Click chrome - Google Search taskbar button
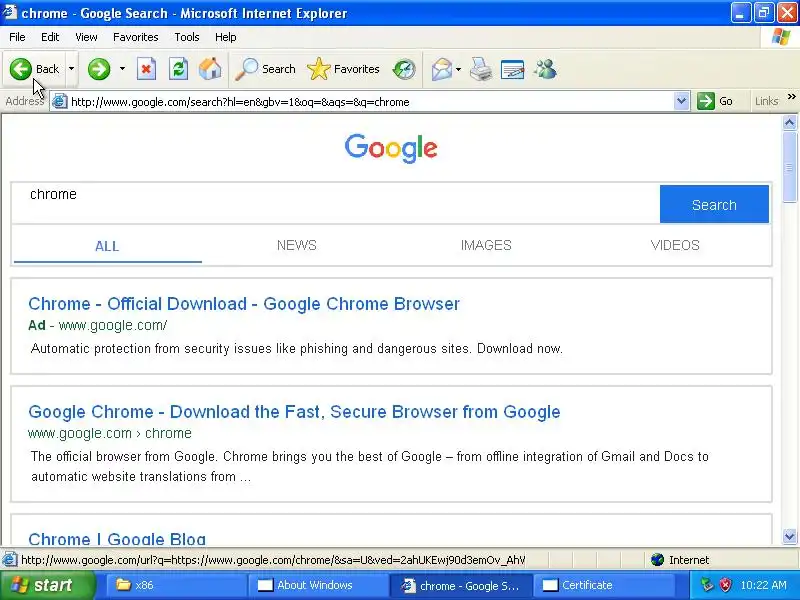Image resolution: width=800 pixels, height=600 pixels. coord(461,585)
